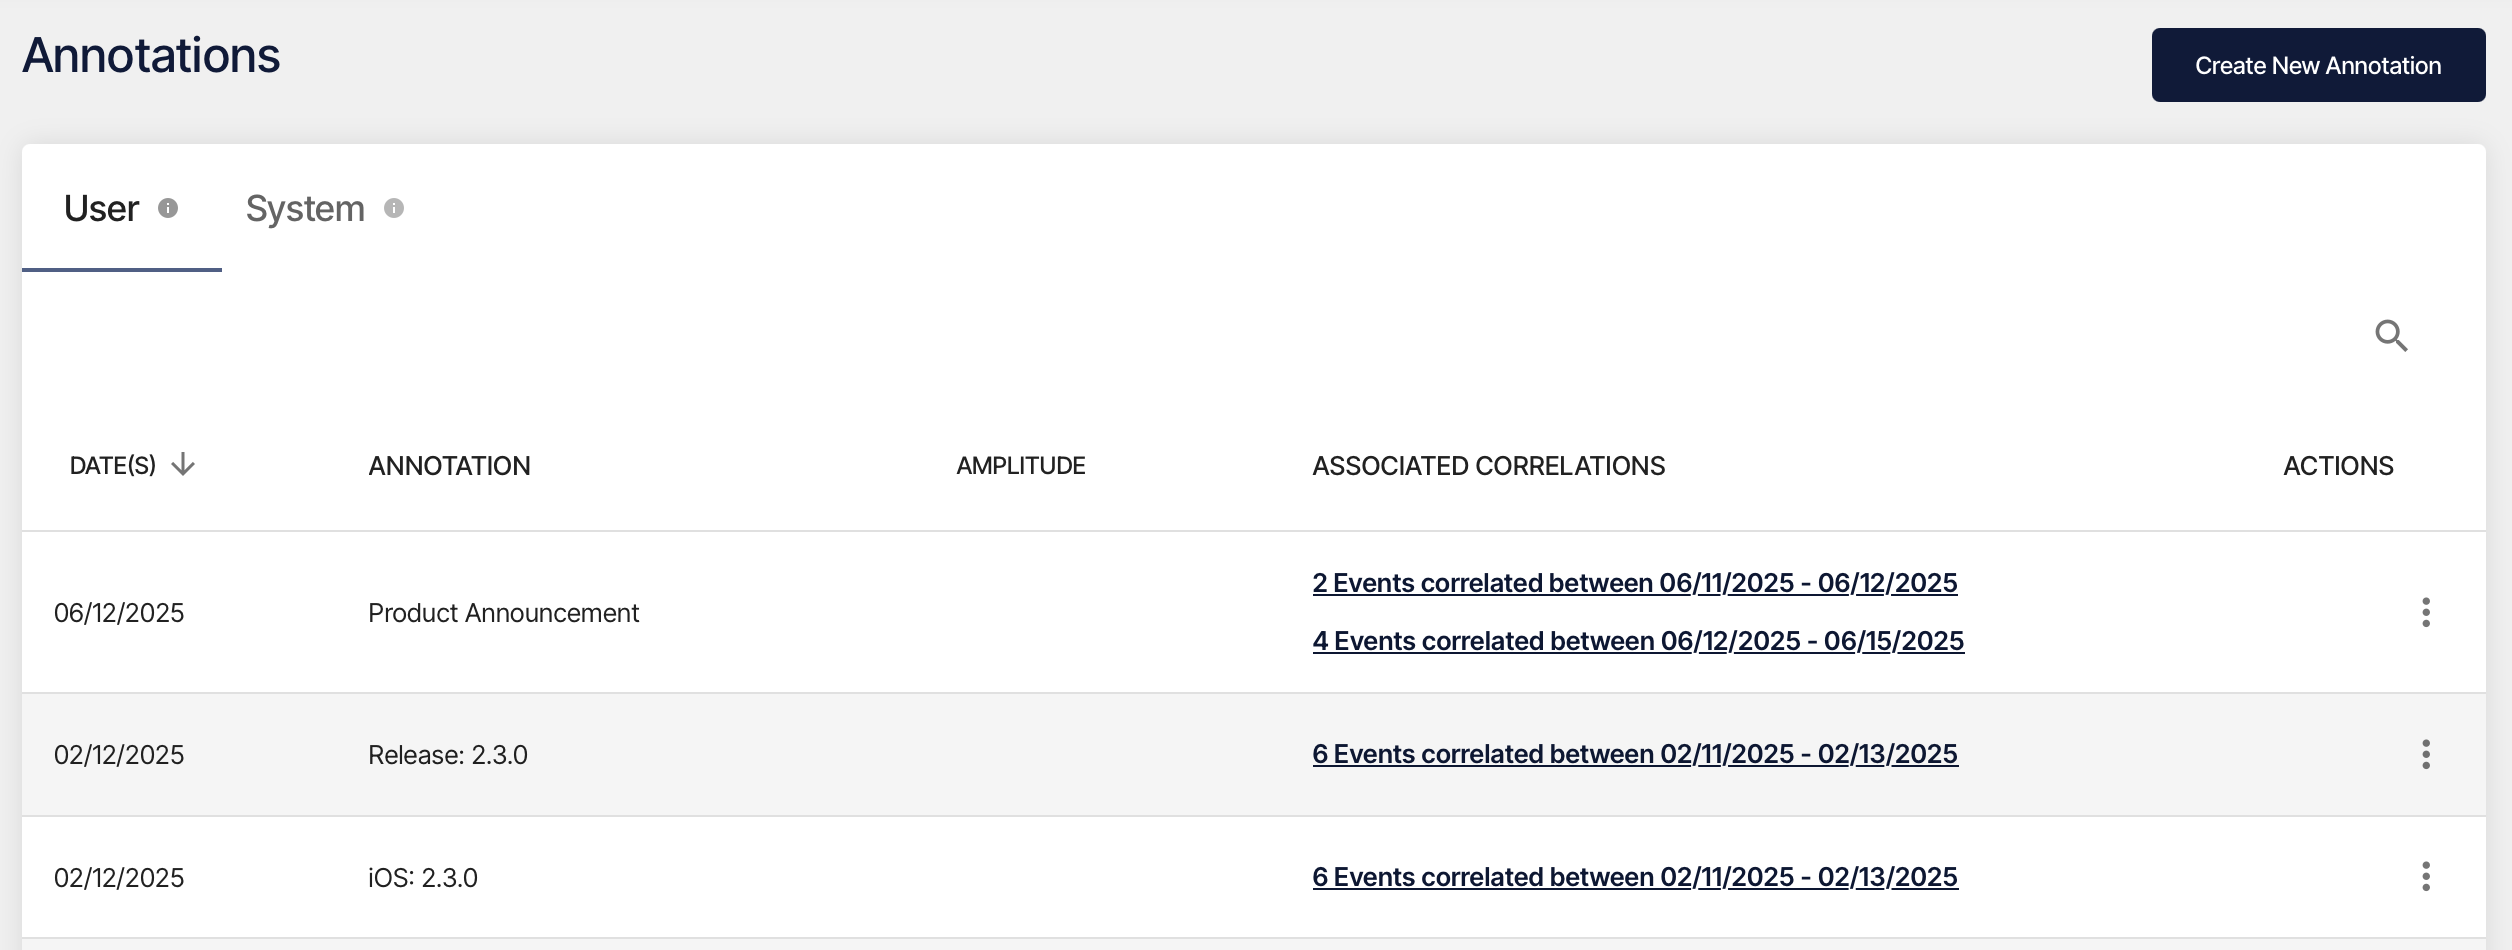Sort by the DATE(S) column header
2512x950 pixels.
113,466
